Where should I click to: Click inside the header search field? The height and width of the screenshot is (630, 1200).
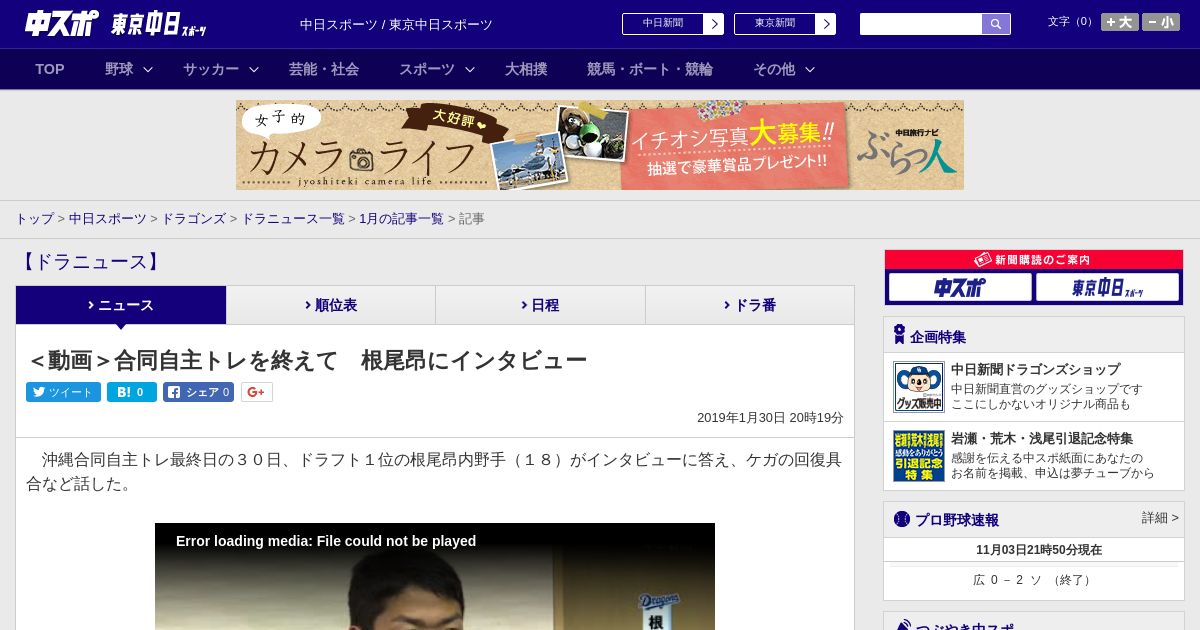click(921, 24)
